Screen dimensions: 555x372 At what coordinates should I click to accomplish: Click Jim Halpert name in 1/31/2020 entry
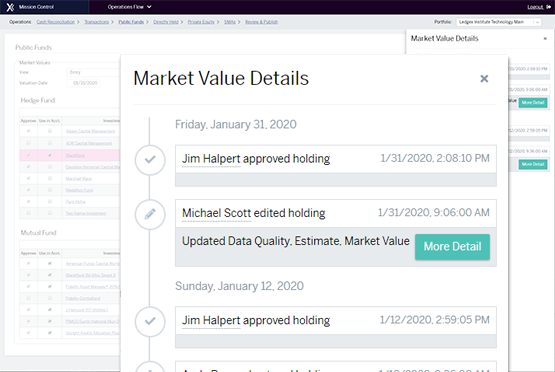tap(211, 159)
